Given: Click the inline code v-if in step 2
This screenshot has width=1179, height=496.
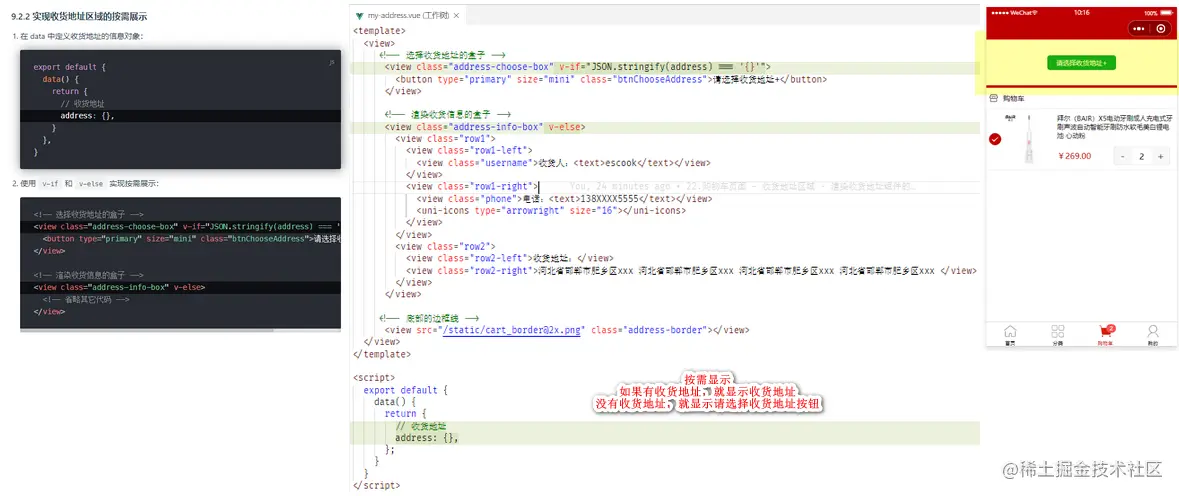Looking at the screenshot, I should click(x=50, y=183).
